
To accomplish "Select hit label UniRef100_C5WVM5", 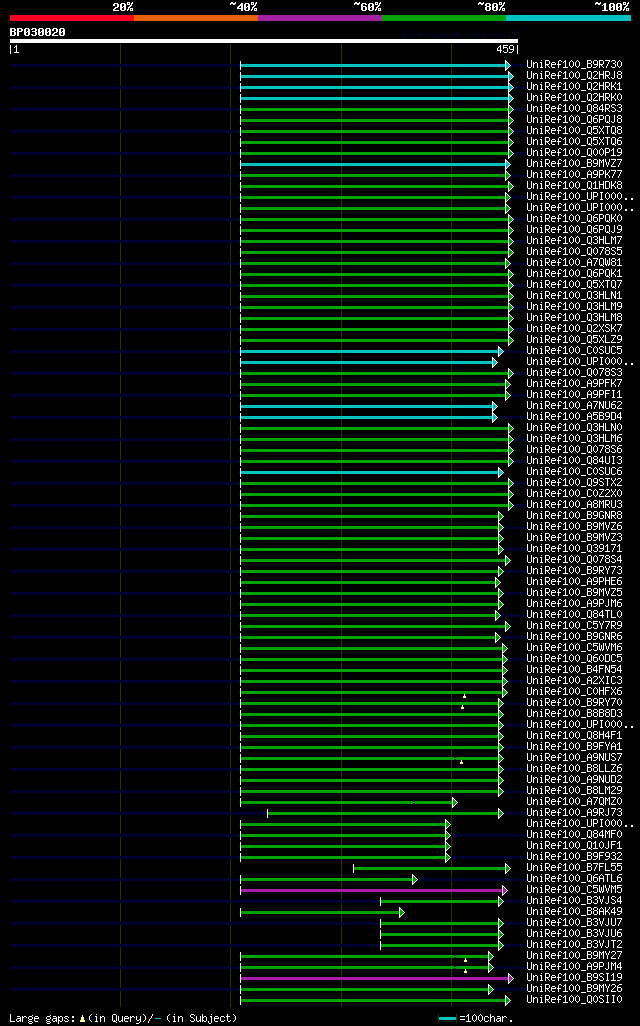I will tap(575, 889).
